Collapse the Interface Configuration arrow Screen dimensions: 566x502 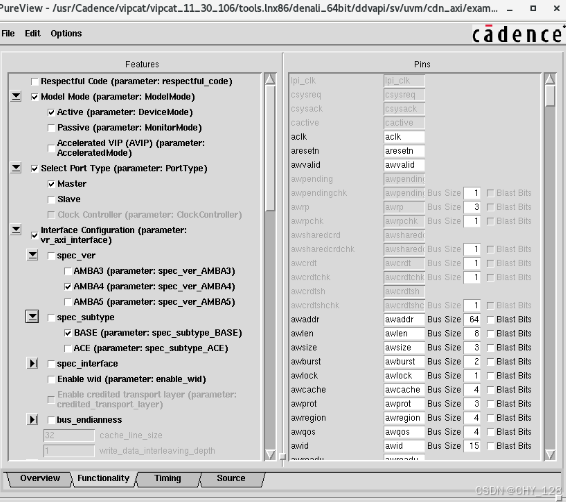coord(16,230)
